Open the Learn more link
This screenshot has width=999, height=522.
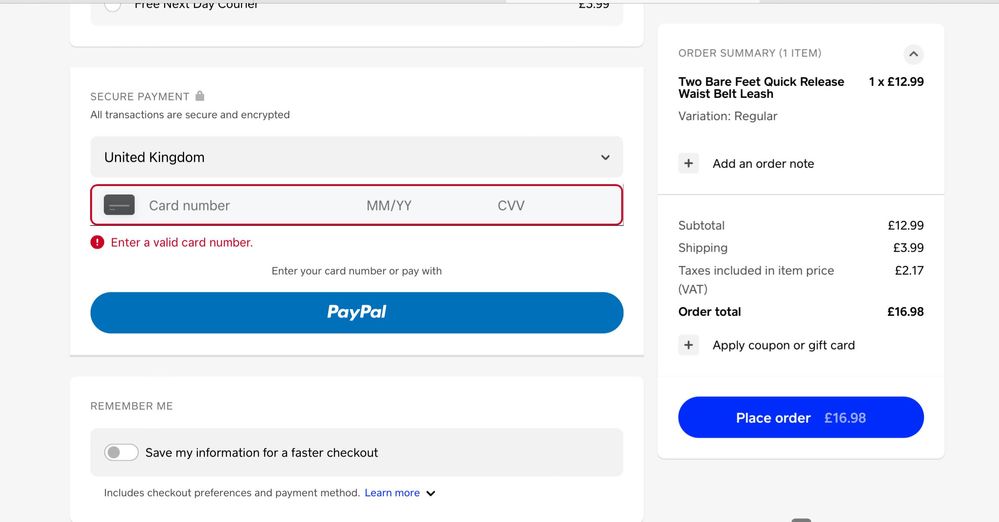[x=392, y=493]
